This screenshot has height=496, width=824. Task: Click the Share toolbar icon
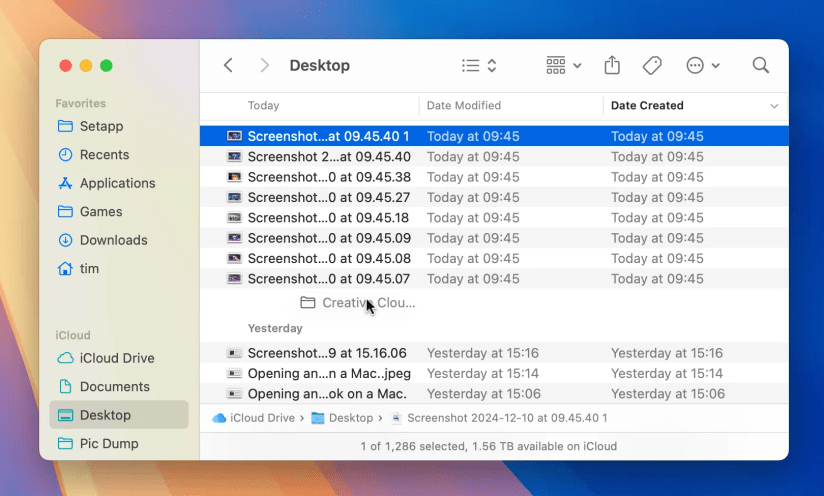click(x=612, y=65)
